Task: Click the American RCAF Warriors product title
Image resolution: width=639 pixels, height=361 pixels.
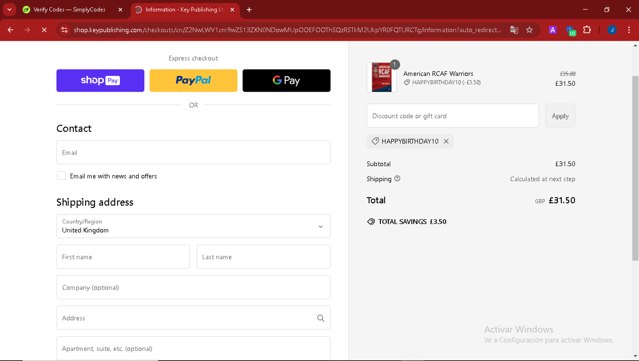Action: click(438, 73)
